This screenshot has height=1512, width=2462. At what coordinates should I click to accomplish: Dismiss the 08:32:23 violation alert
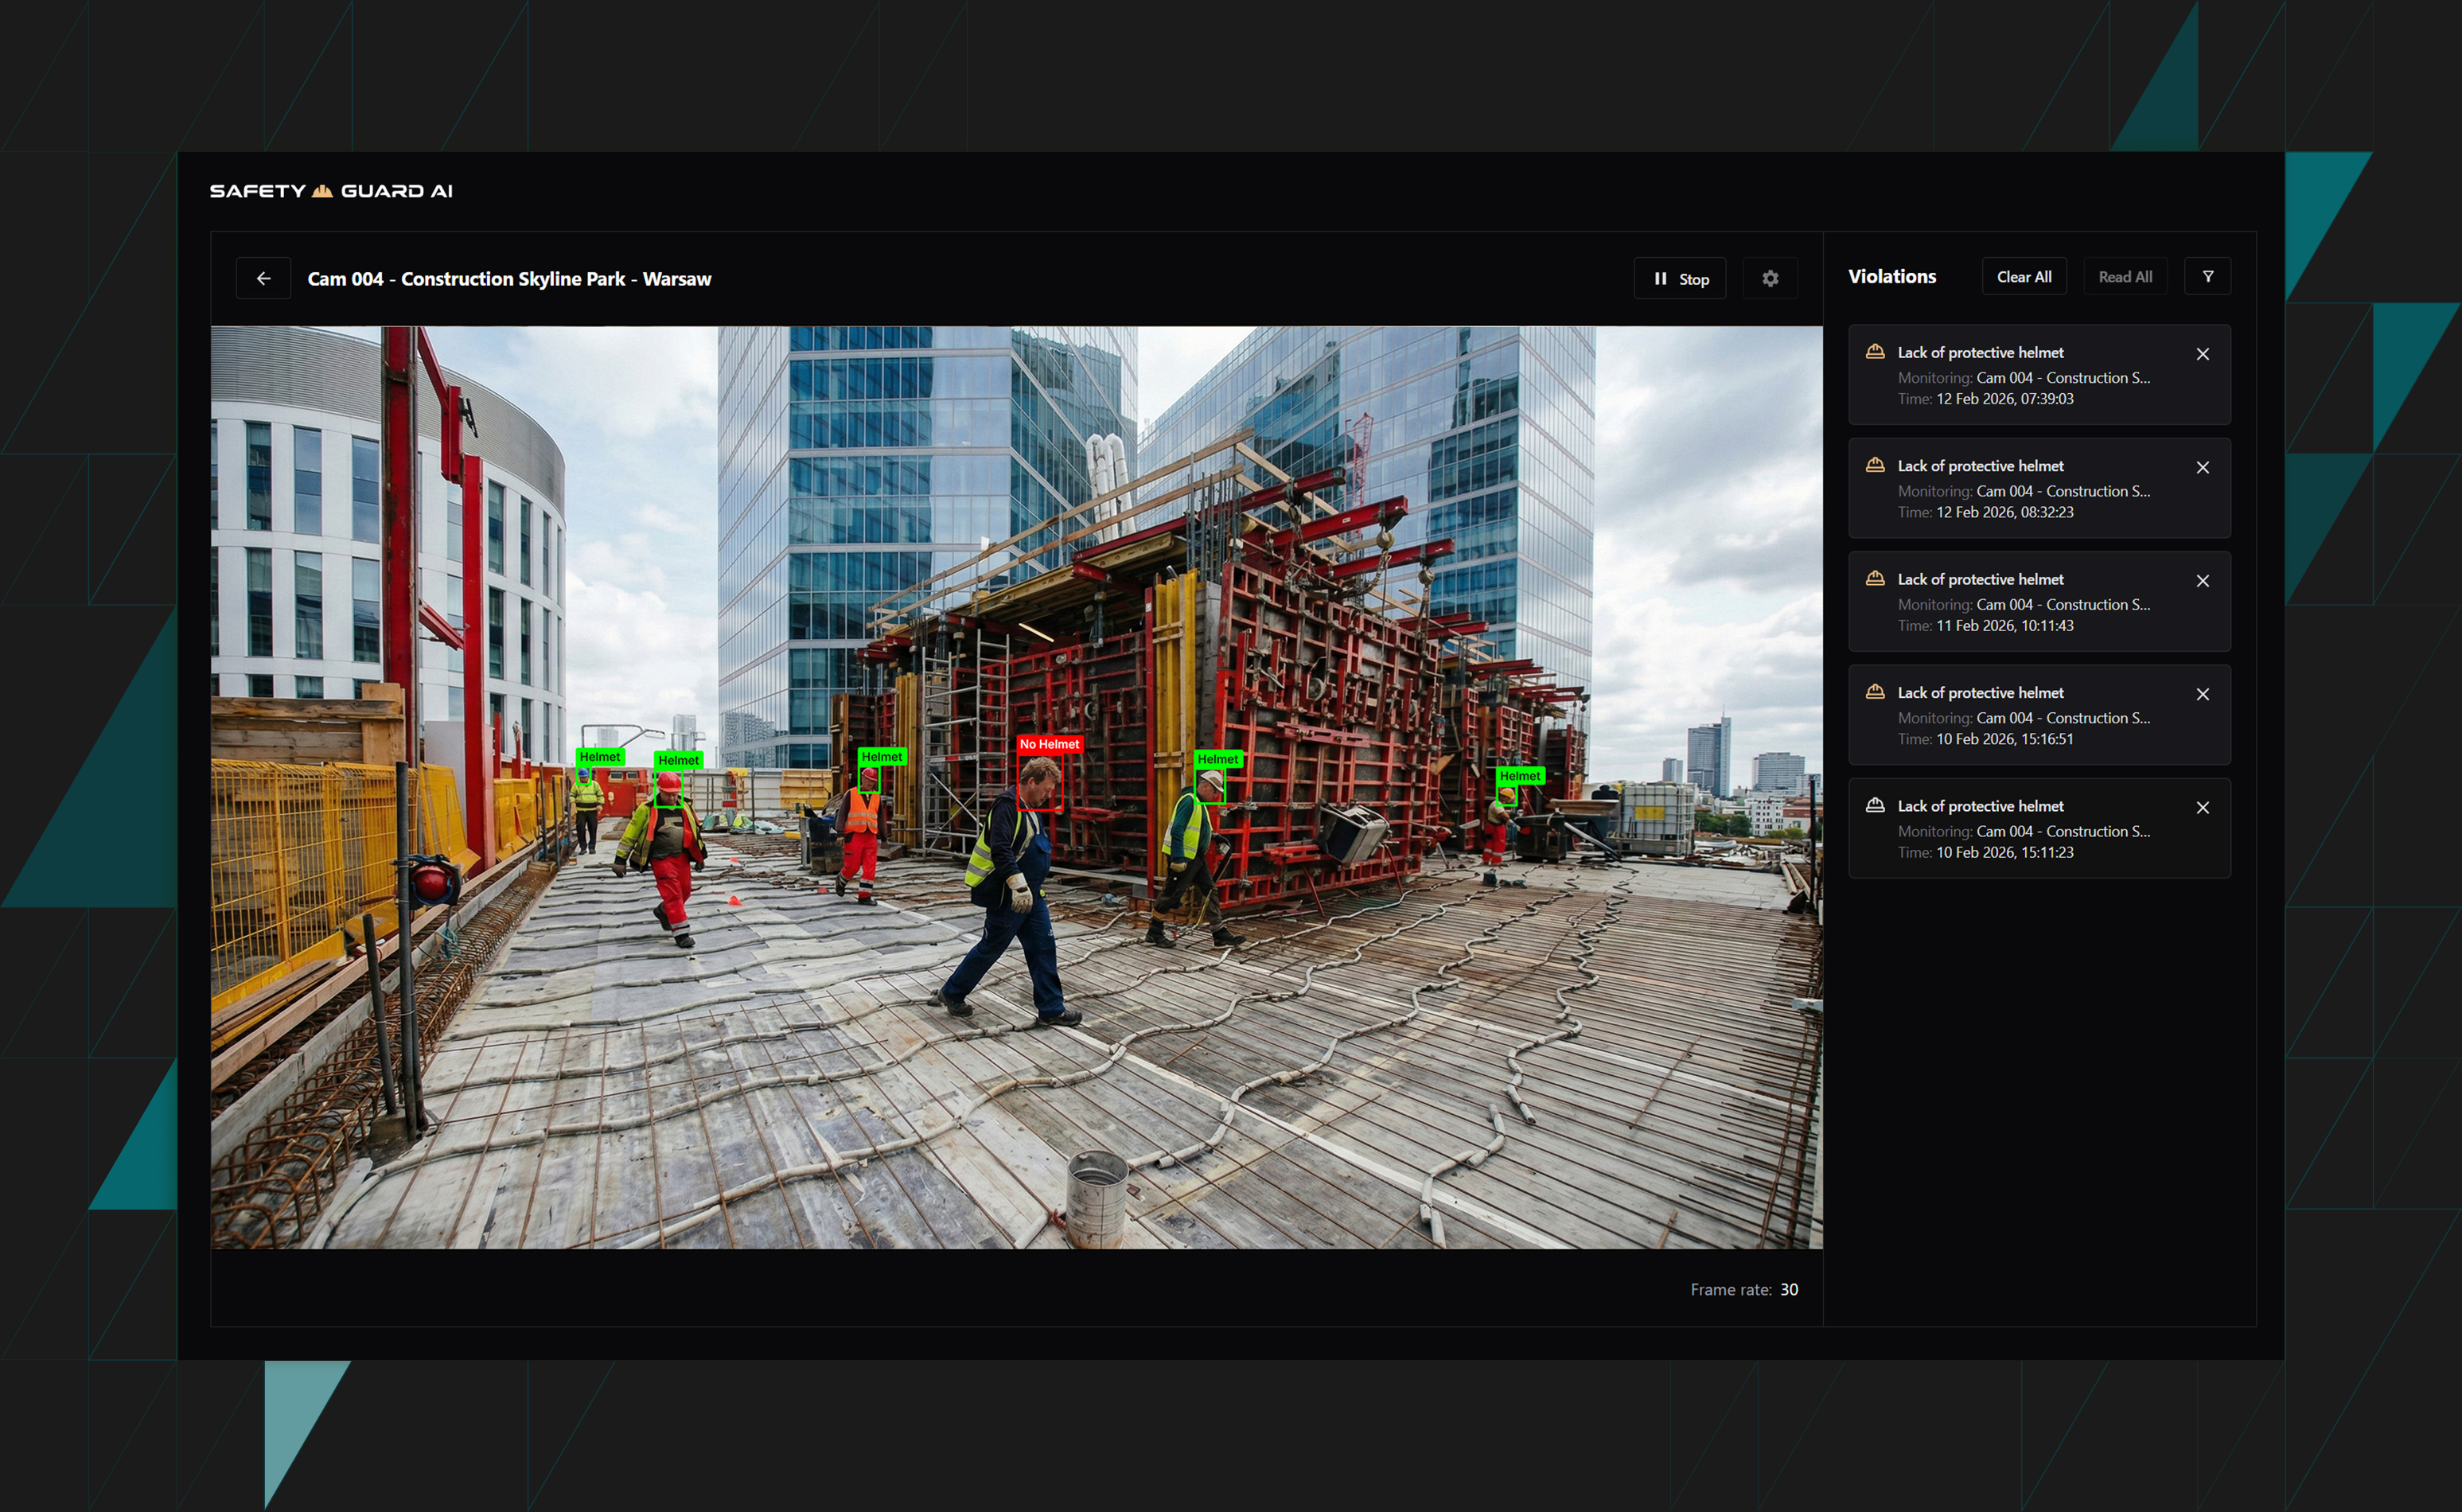tap(2202, 467)
